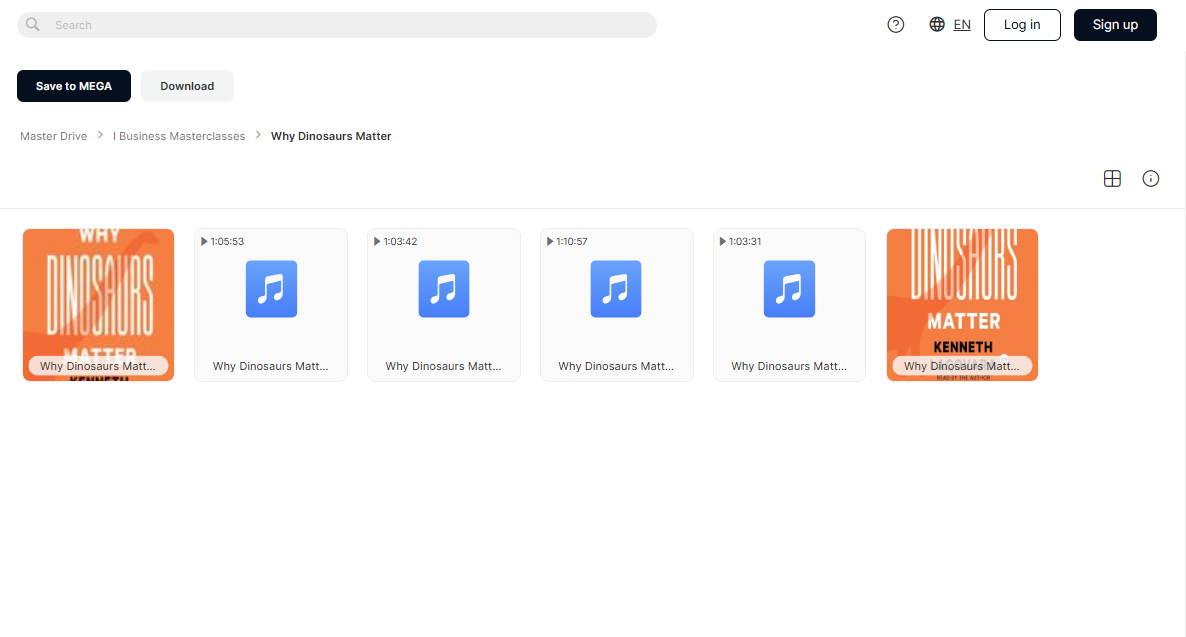Open the info panel icon
Viewport: 1186px width, 637px height.
[1150, 179]
